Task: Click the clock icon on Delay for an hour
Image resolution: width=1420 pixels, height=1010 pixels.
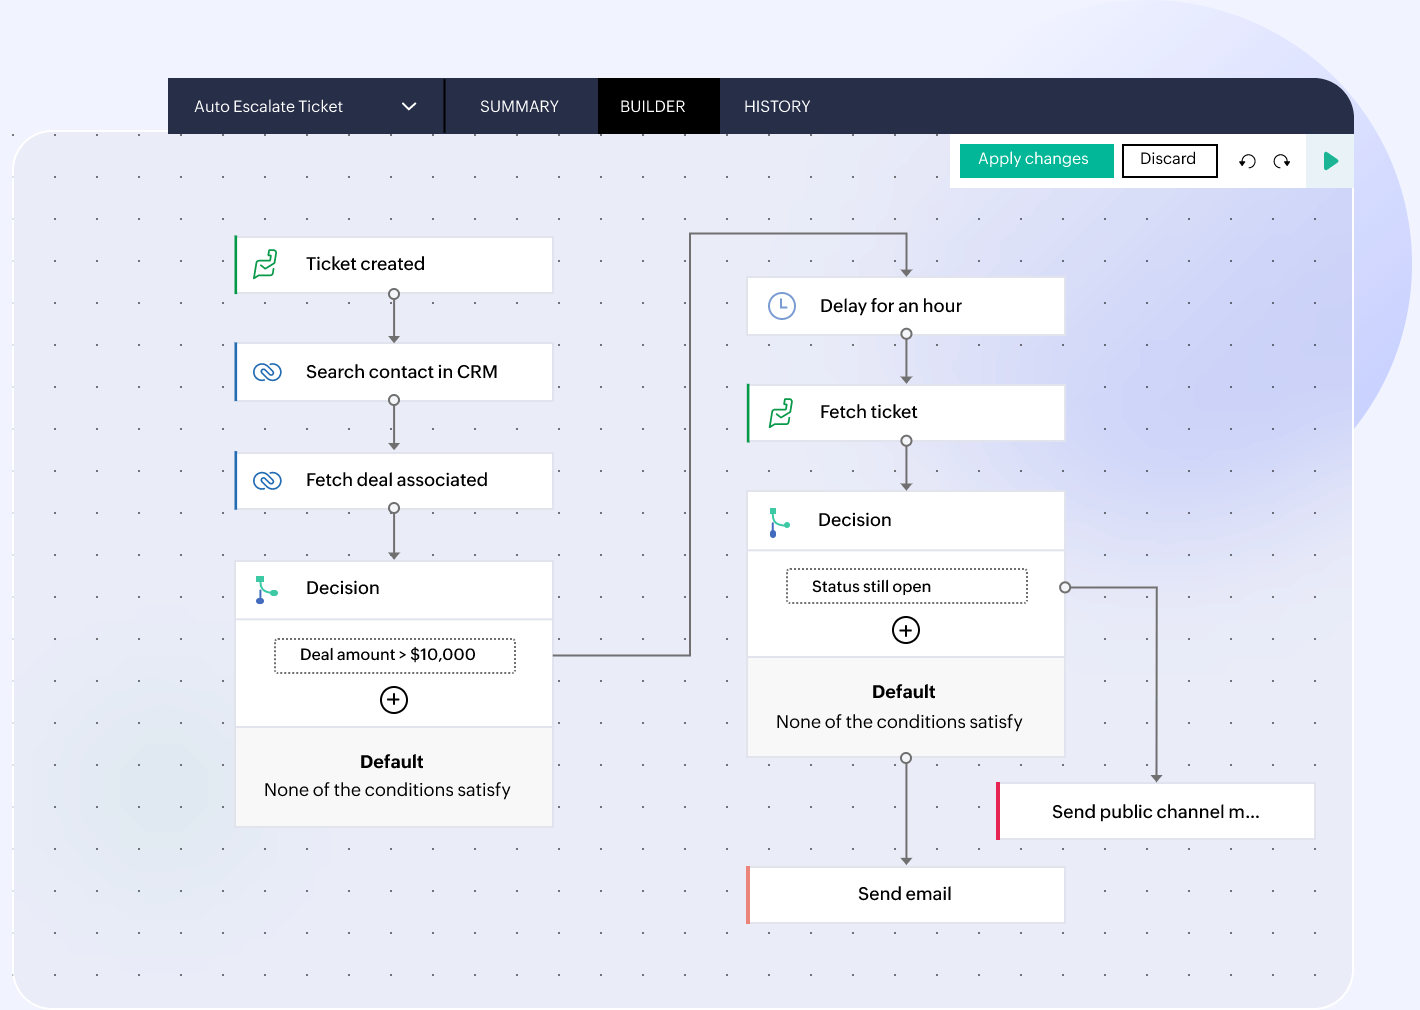Action: [x=781, y=305]
